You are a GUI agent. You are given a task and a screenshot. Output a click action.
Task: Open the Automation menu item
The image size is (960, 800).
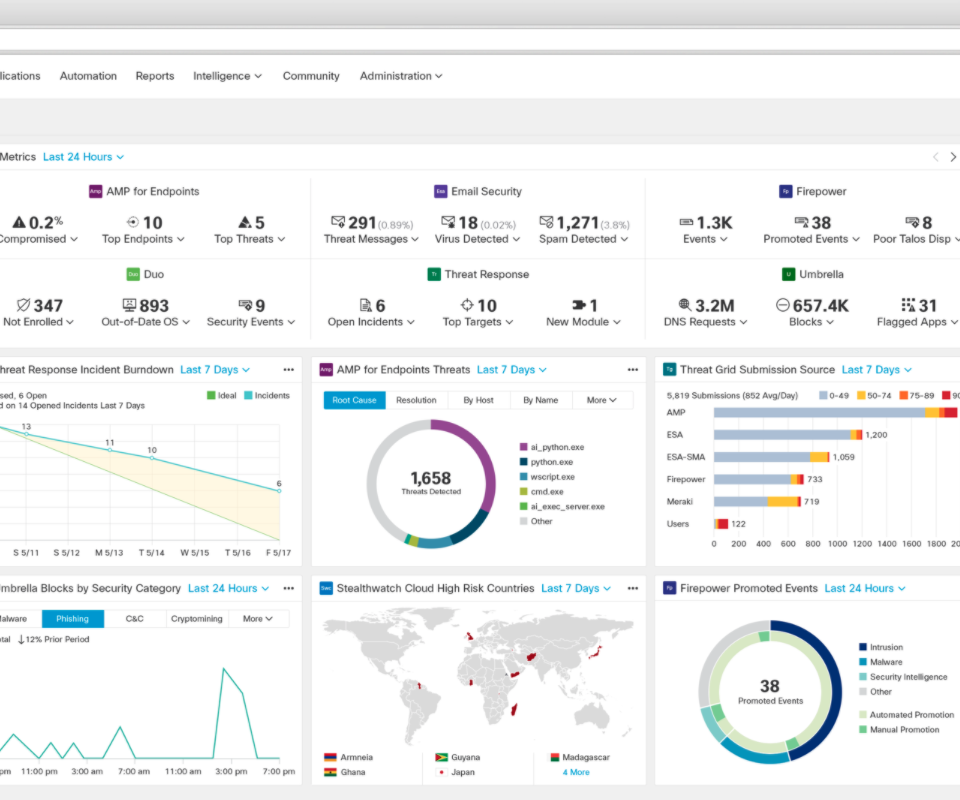[x=88, y=76]
